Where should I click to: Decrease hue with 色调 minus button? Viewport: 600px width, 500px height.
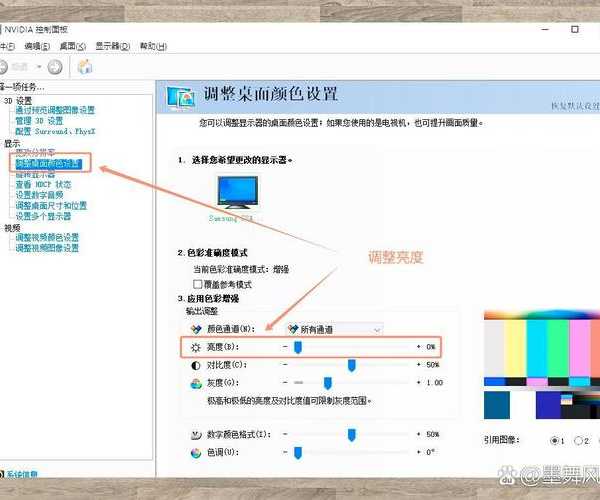point(285,452)
